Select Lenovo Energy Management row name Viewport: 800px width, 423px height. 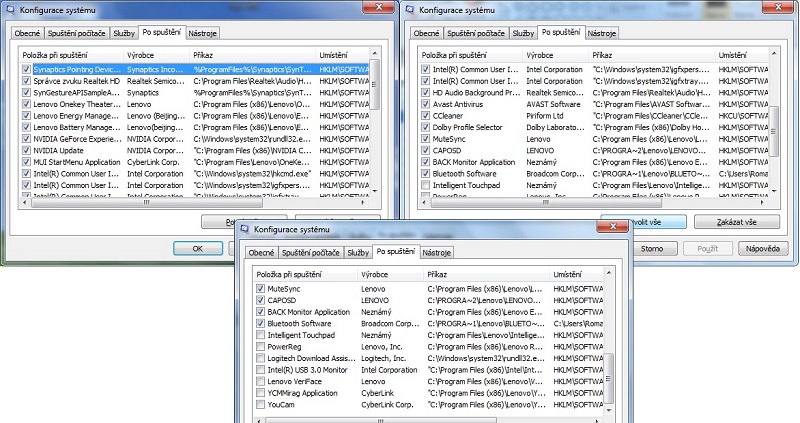pyautogui.click(x=77, y=116)
